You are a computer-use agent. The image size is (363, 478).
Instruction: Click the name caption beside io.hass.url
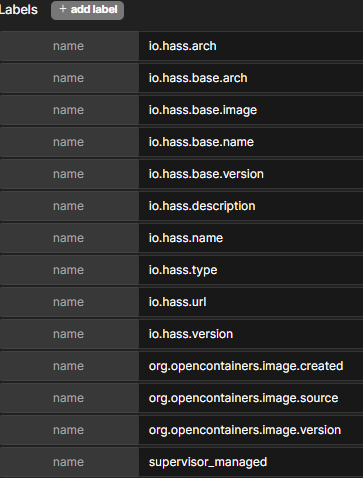coord(68,302)
